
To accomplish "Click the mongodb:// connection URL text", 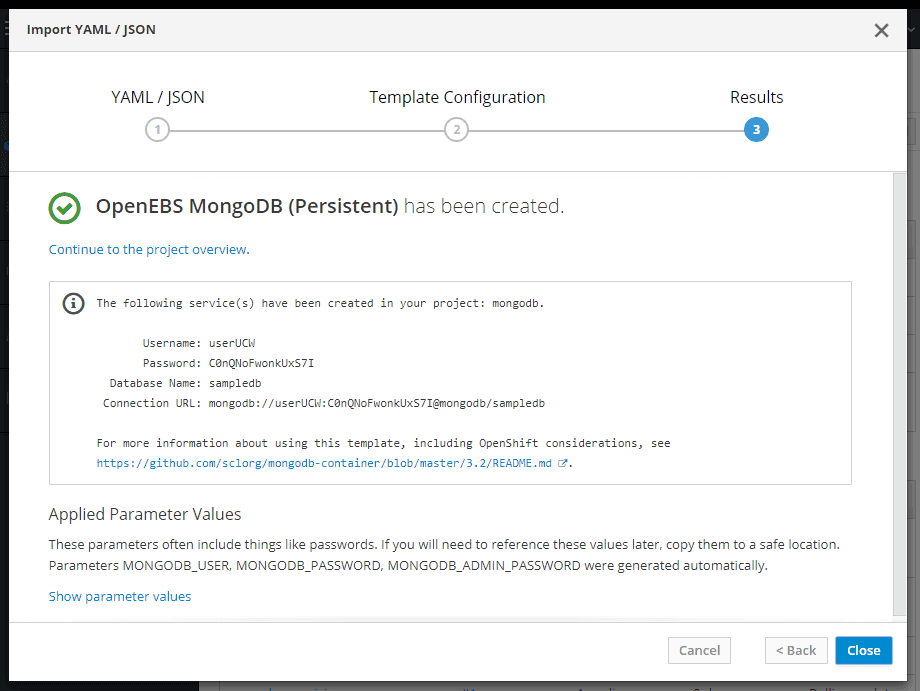I will [x=377, y=403].
